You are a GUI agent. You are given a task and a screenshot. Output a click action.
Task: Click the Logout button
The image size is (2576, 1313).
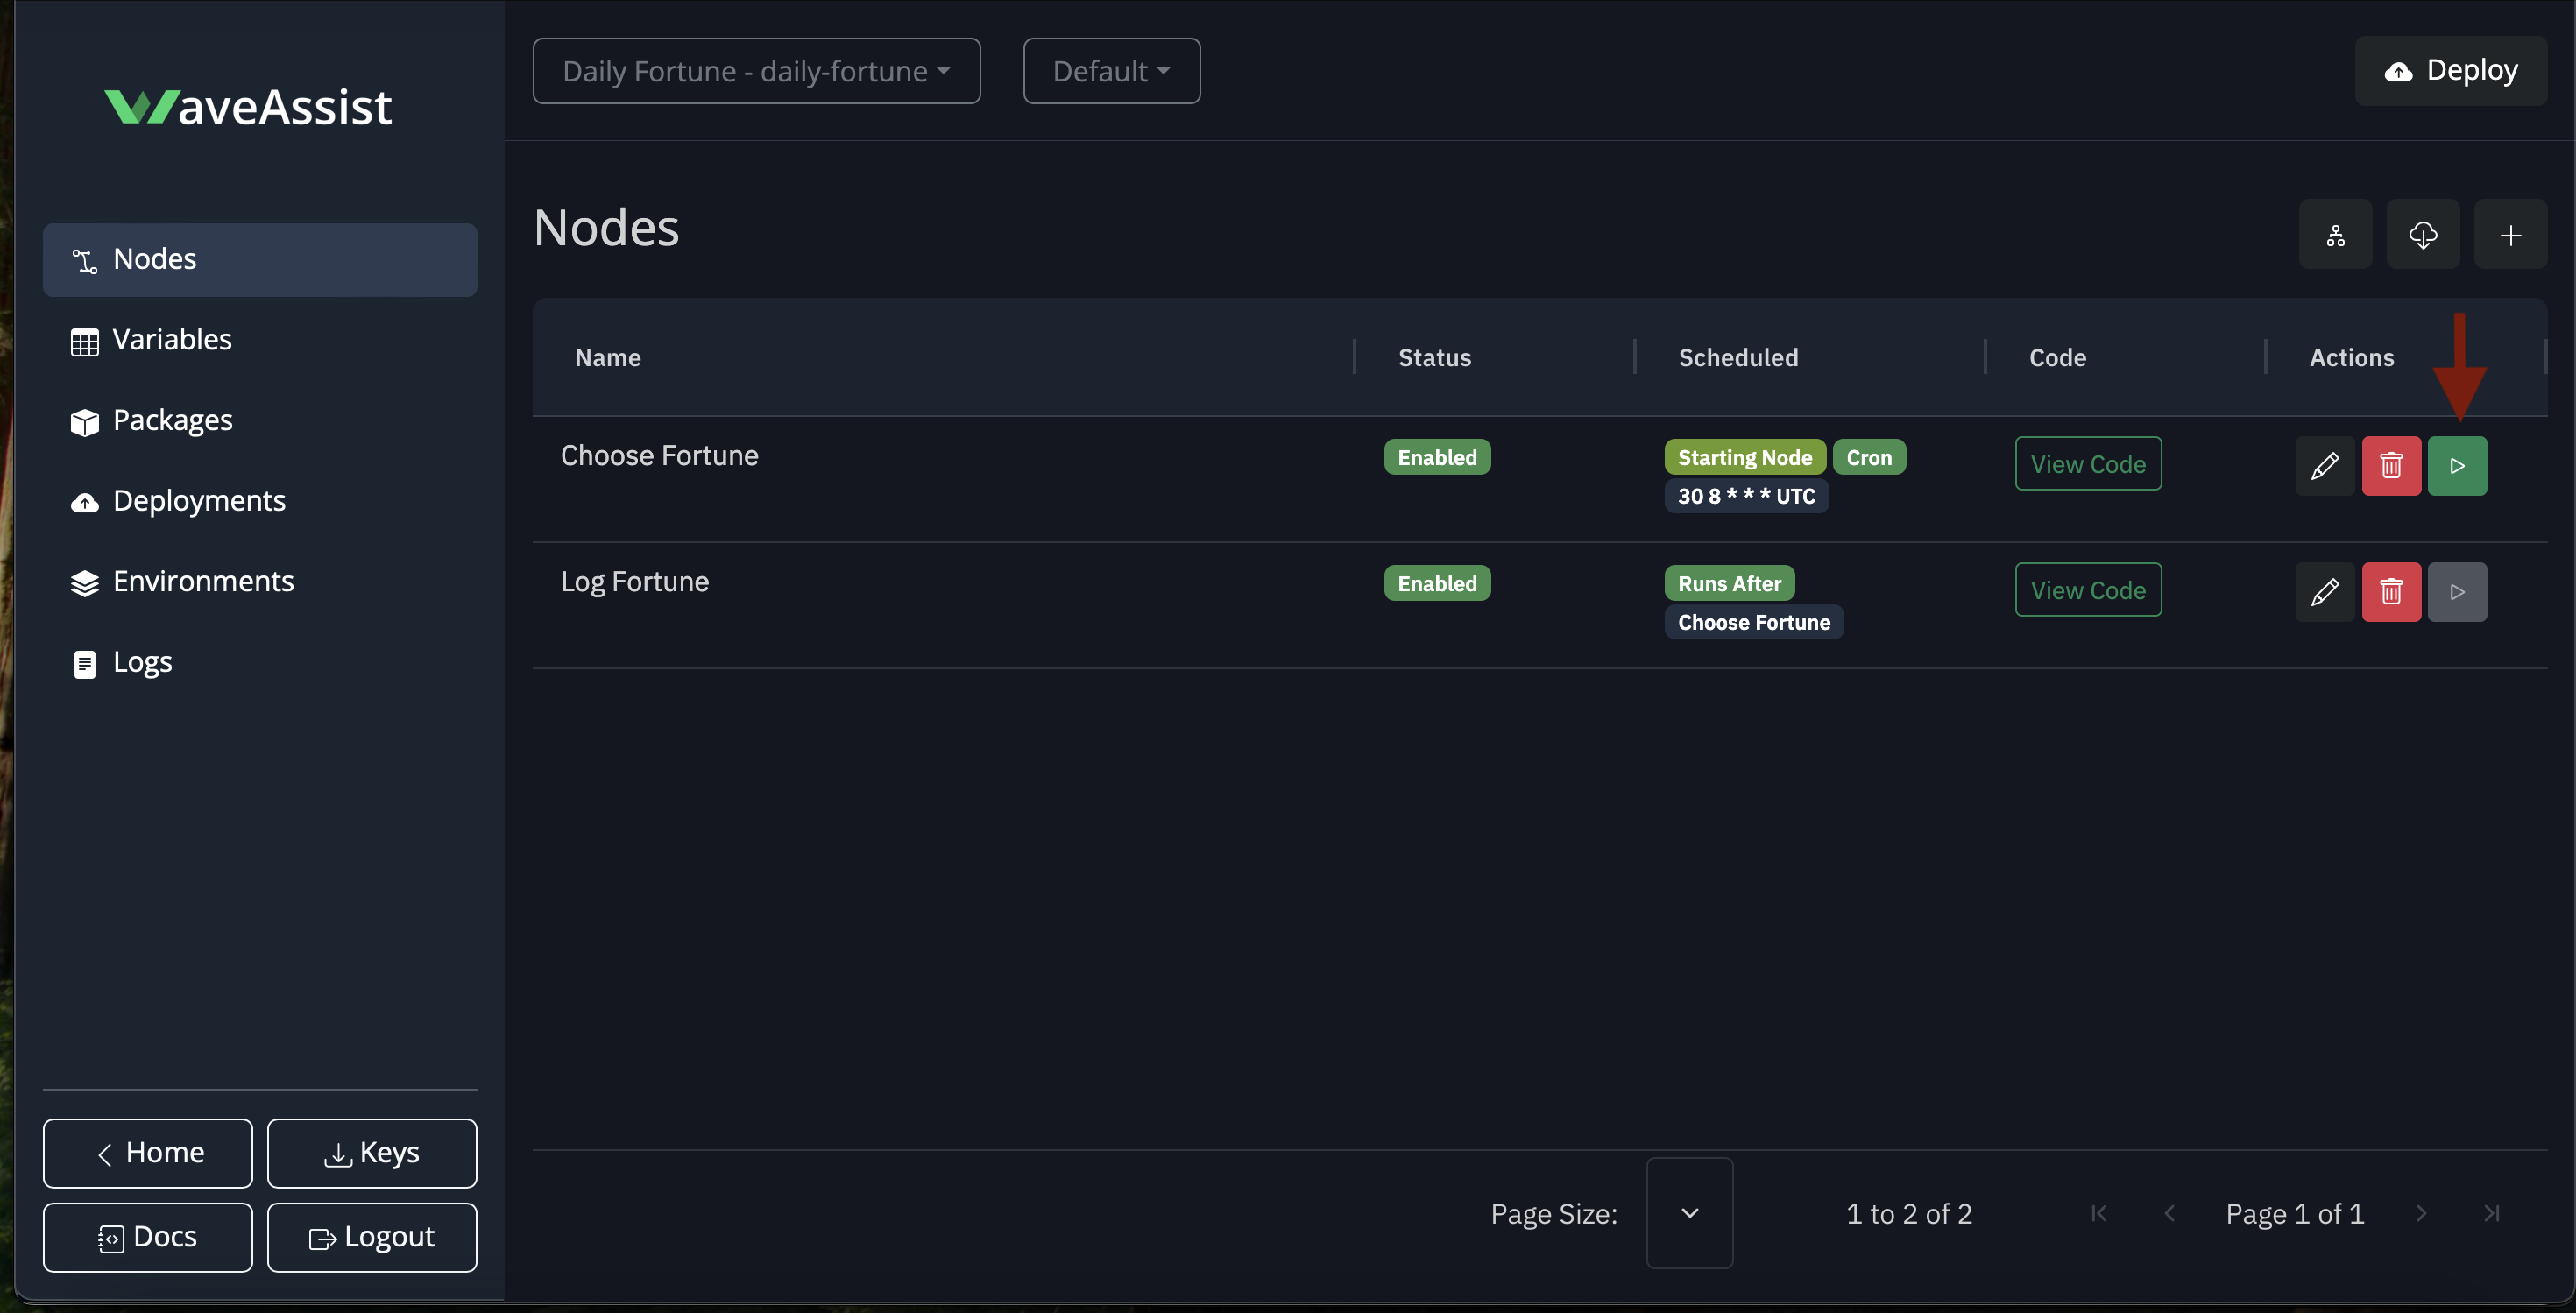[372, 1237]
